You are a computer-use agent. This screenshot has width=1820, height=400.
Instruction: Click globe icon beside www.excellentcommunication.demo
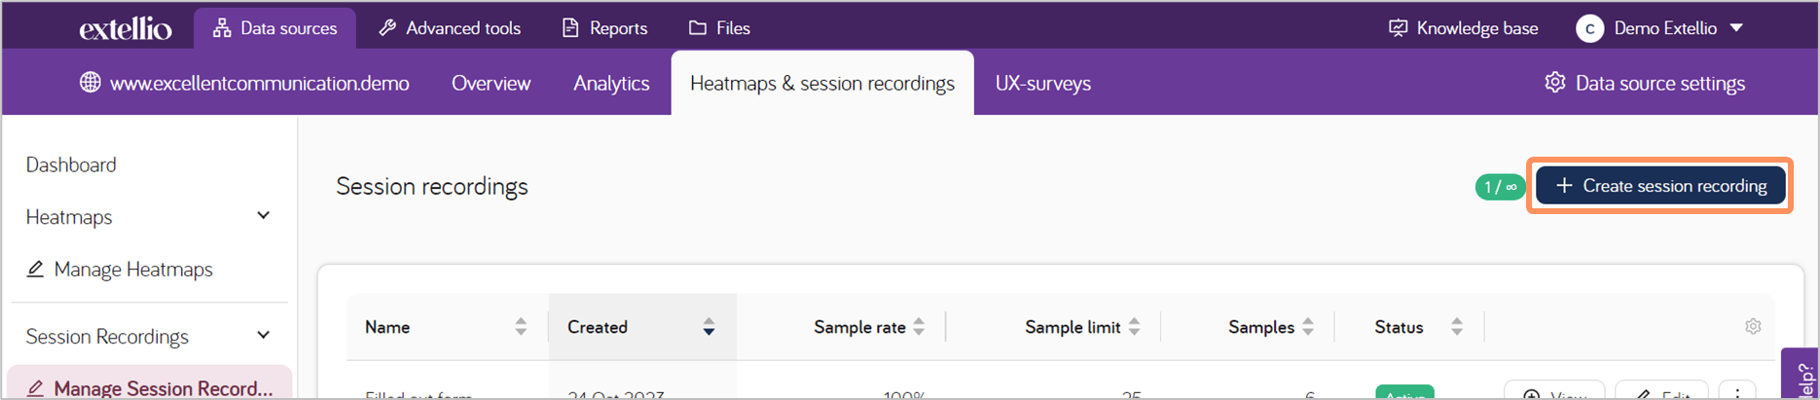(90, 82)
